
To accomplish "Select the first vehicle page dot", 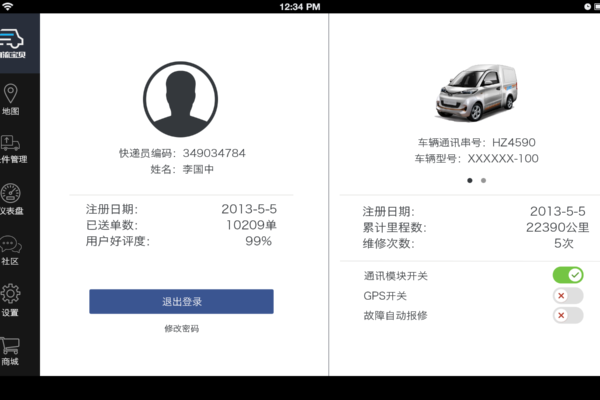I will coord(470,181).
